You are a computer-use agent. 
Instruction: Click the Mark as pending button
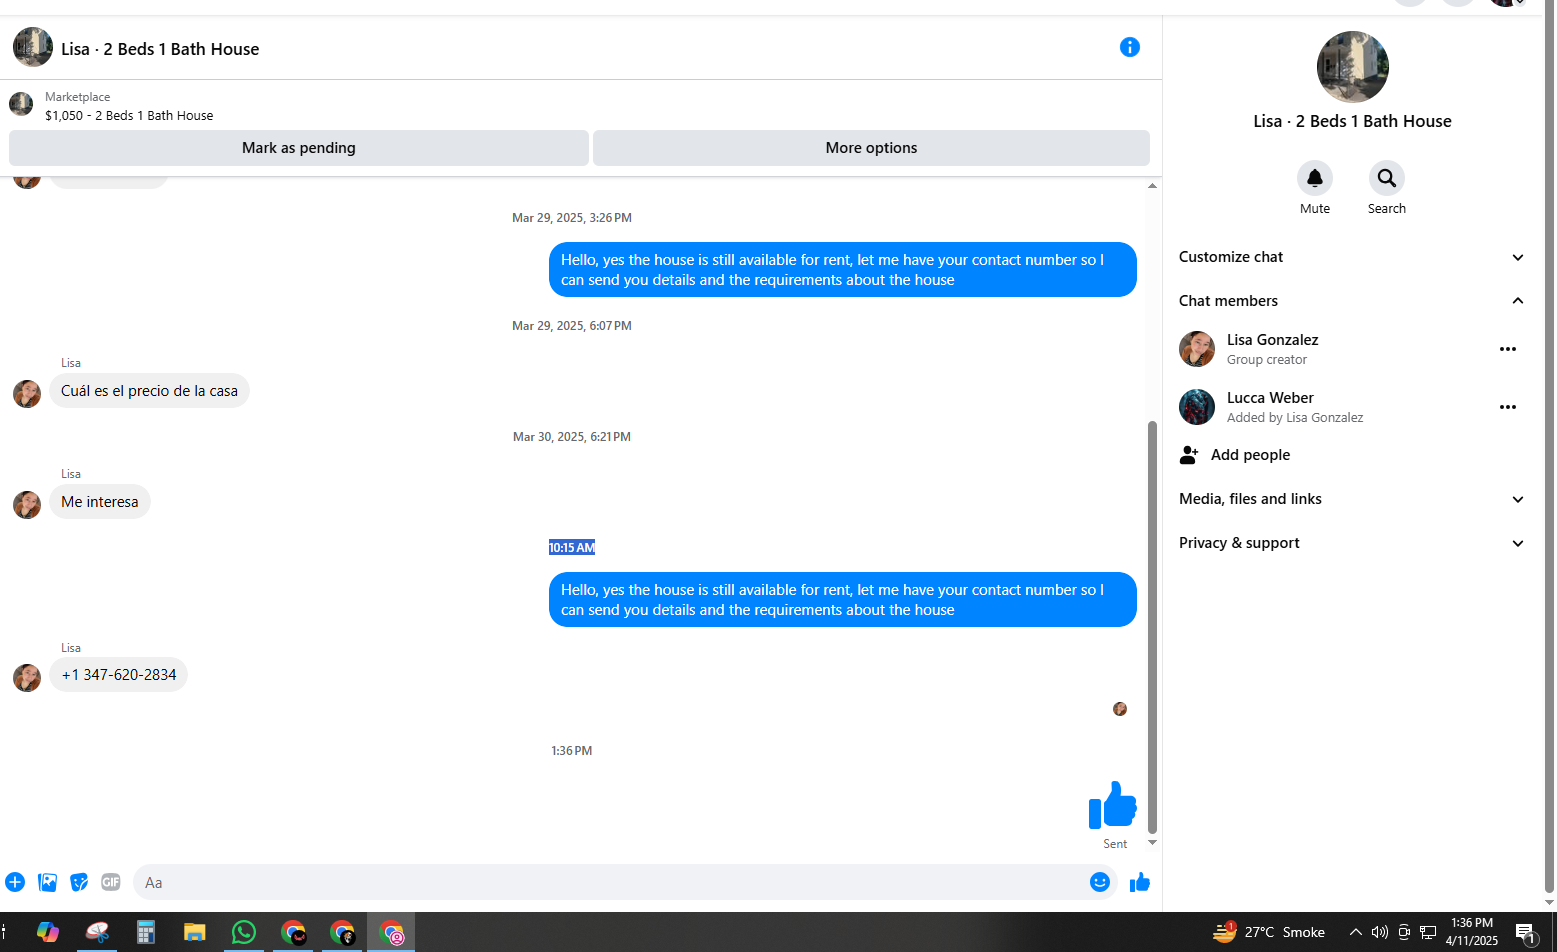(299, 148)
